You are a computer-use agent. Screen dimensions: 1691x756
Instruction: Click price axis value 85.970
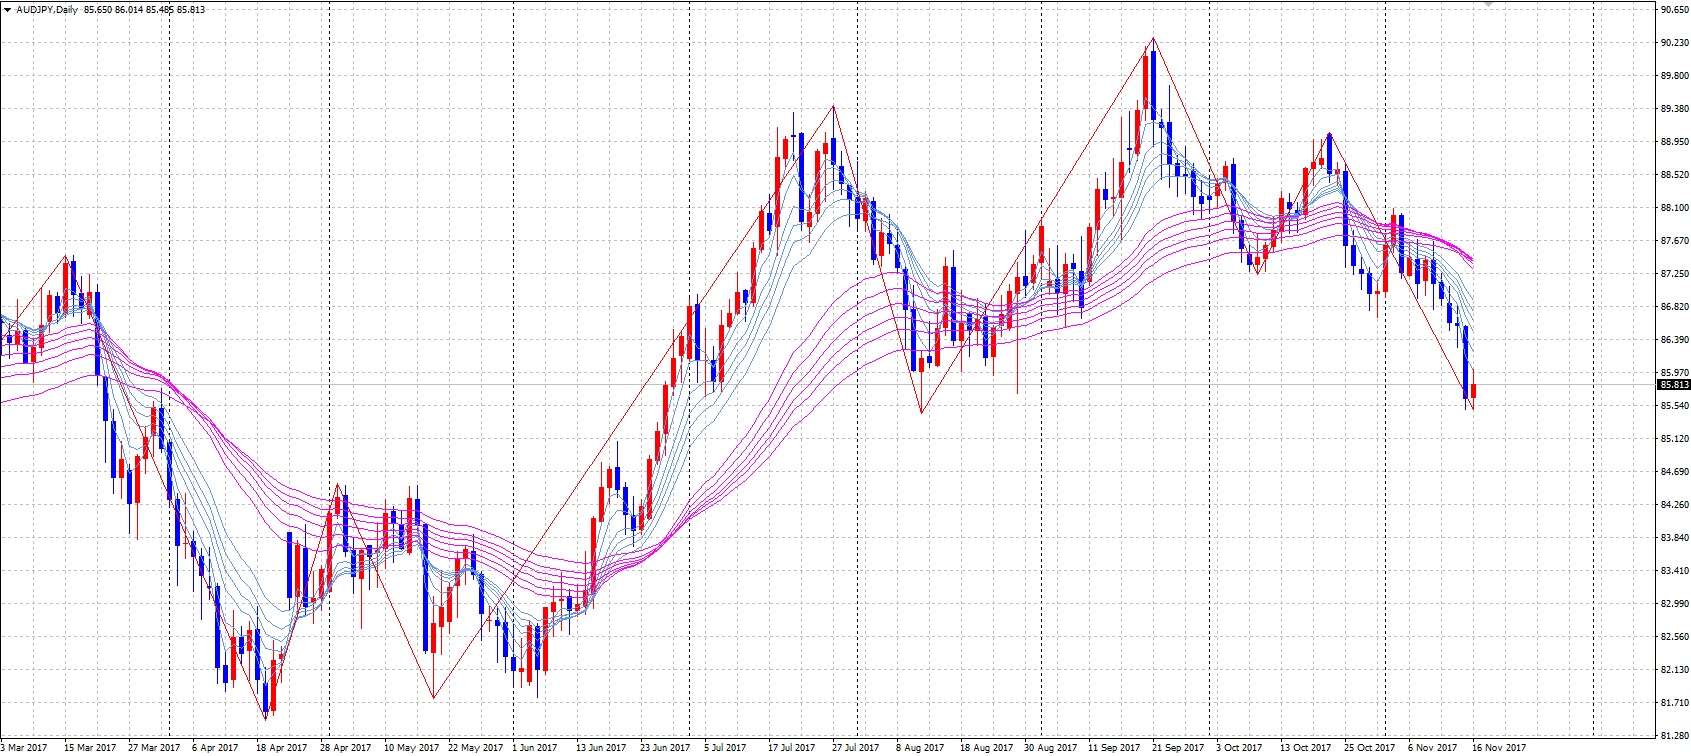pyautogui.click(x=1675, y=373)
